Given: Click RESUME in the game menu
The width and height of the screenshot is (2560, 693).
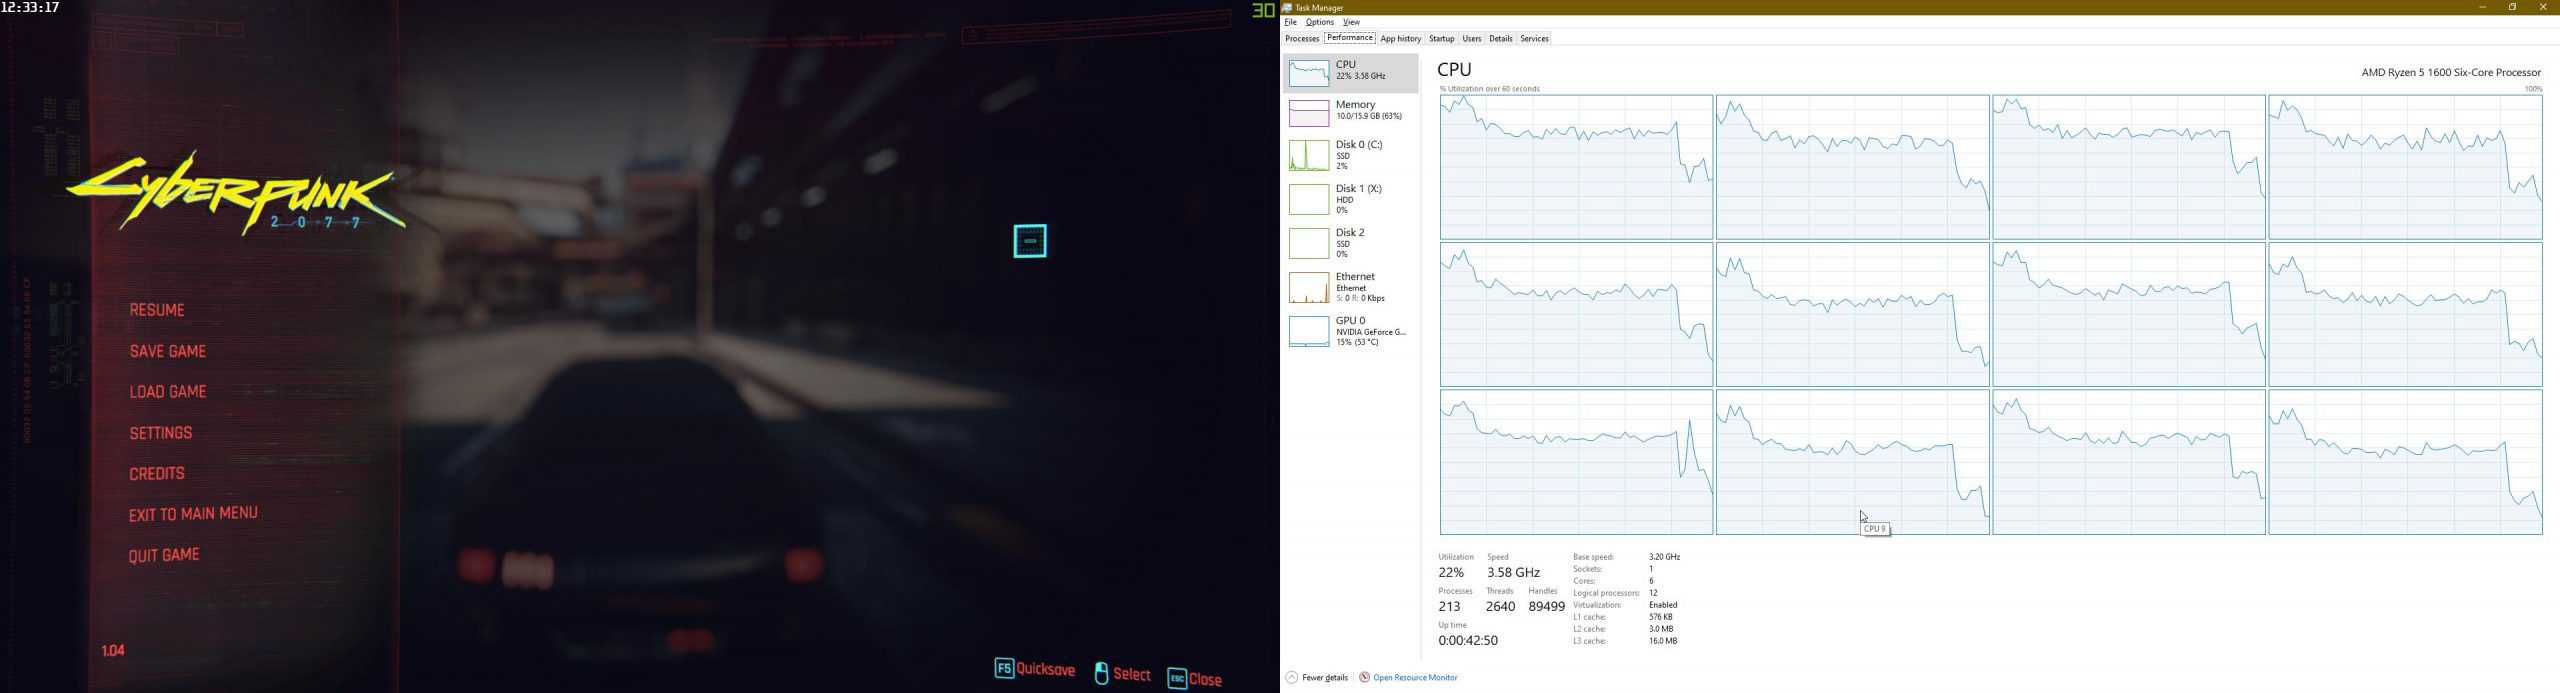Looking at the screenshot, I should (157, 310).
